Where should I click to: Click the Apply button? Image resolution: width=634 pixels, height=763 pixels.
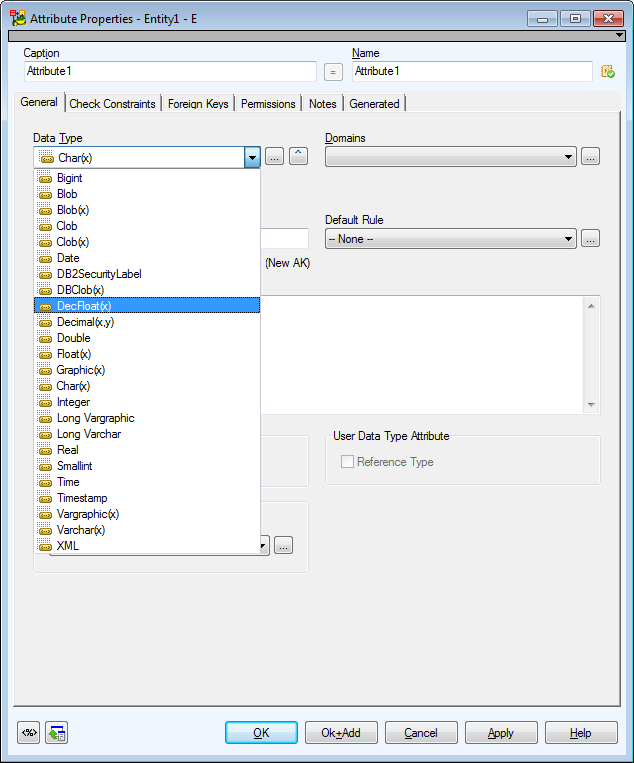click(501, 733)
